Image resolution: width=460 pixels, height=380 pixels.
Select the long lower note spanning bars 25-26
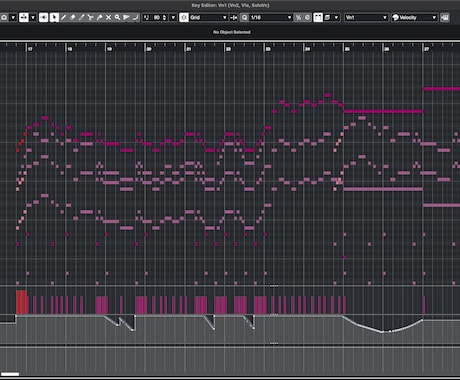[x=383, y=189]
